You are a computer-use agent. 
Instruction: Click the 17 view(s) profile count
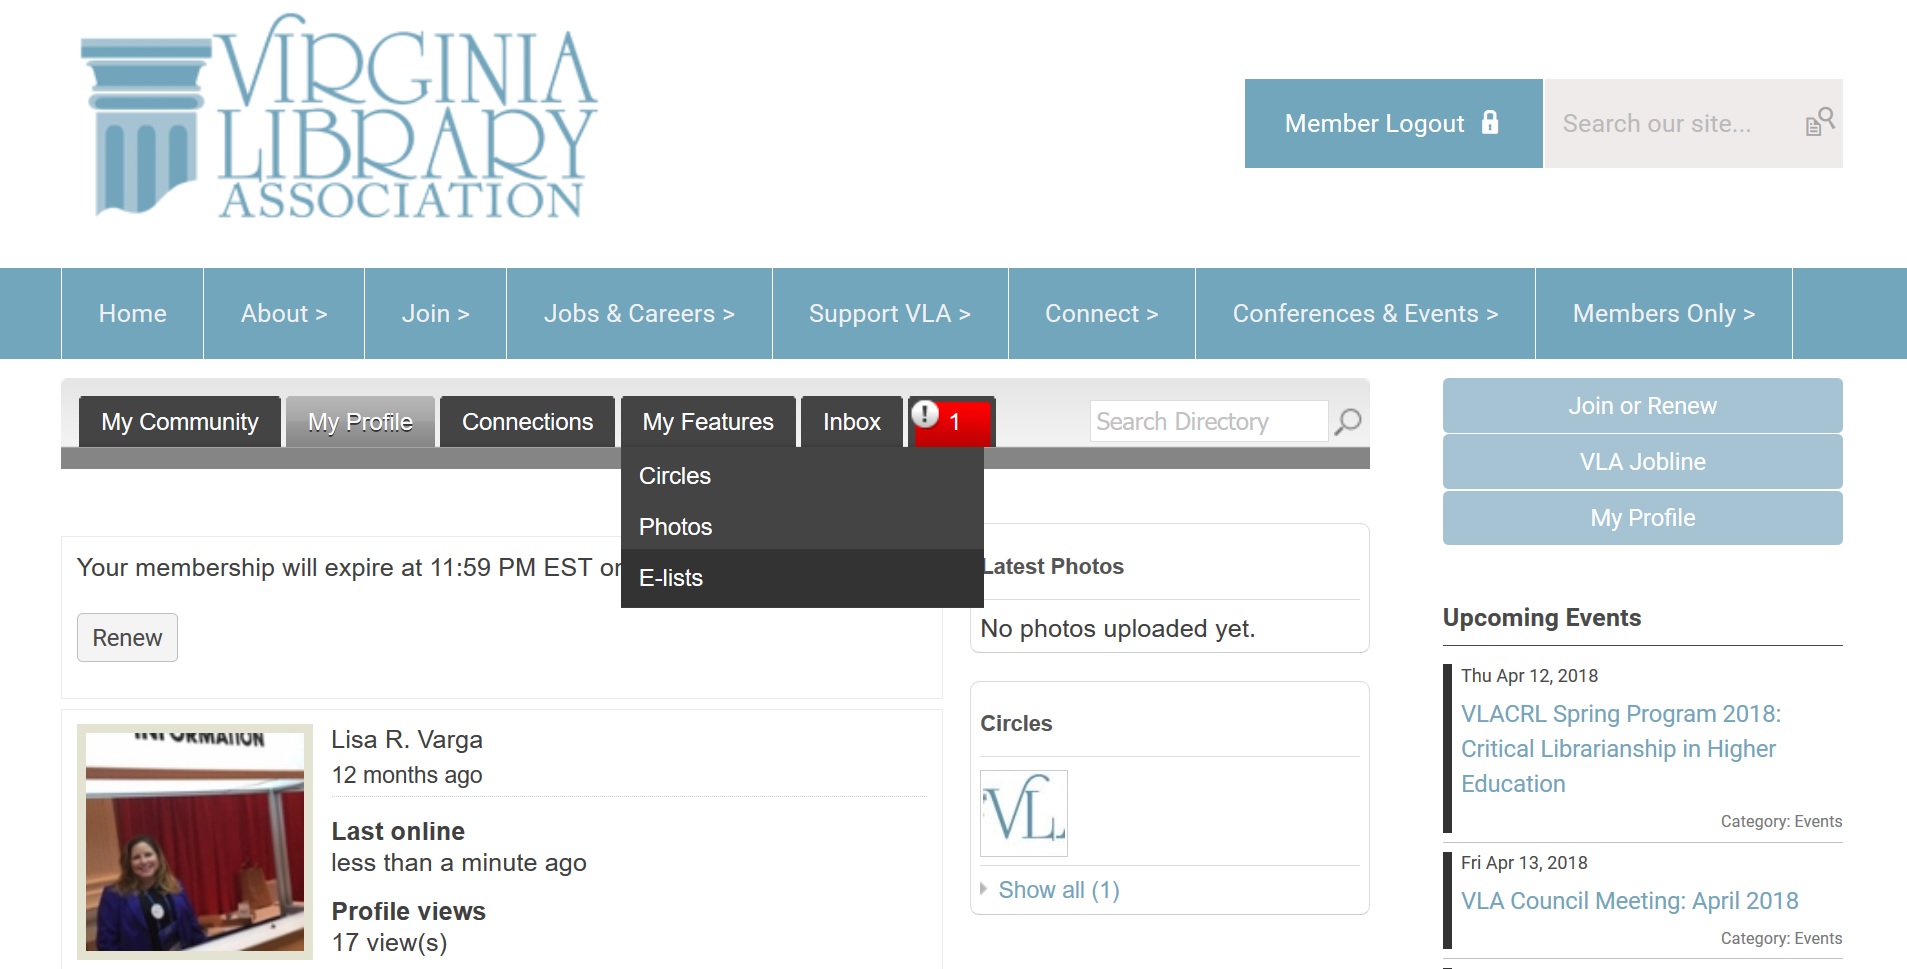(389, 942)
